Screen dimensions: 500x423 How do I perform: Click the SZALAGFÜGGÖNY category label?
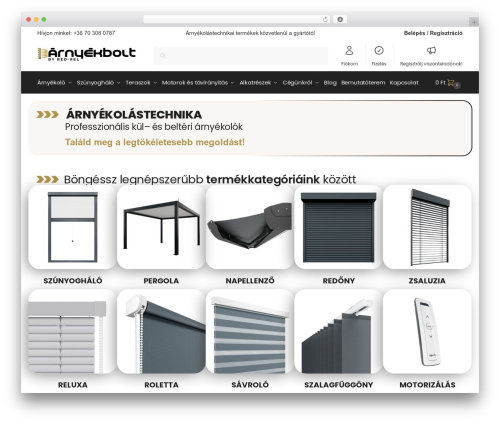(339, 385)
